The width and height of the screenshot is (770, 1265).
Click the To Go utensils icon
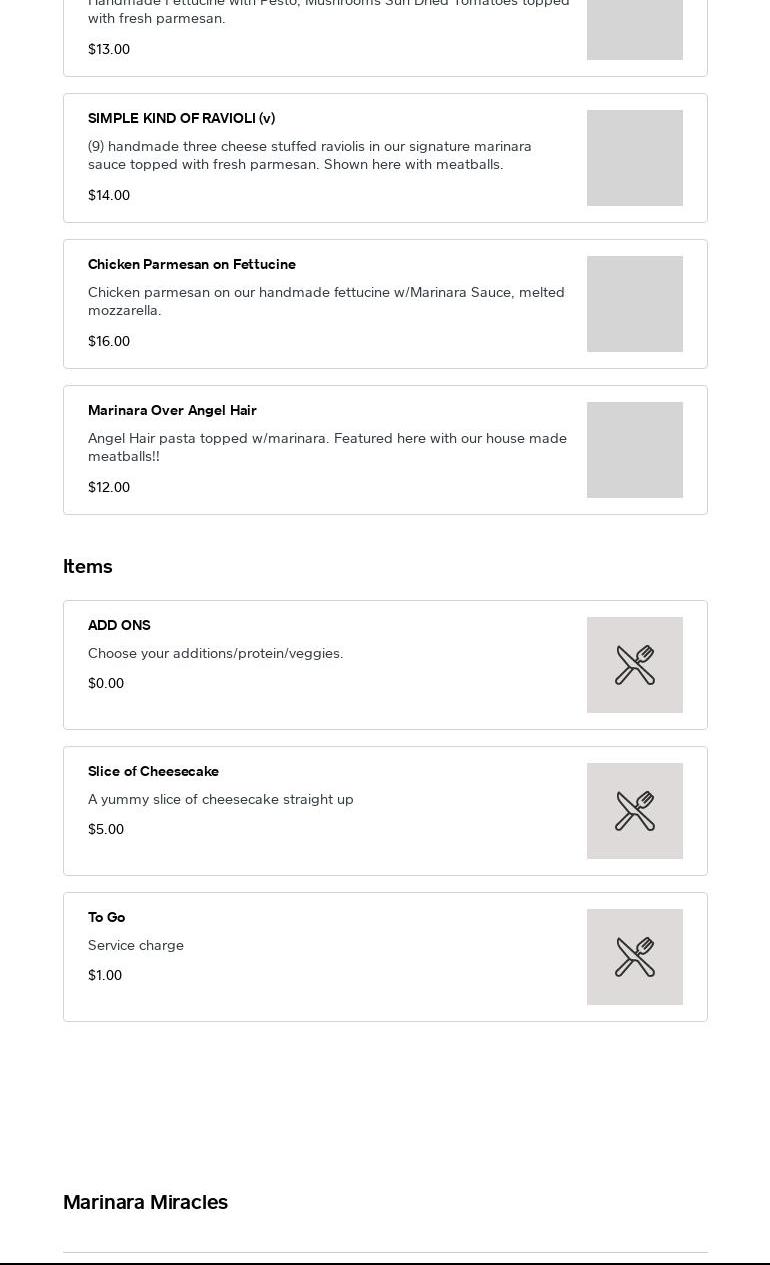[x=635, y=957]
